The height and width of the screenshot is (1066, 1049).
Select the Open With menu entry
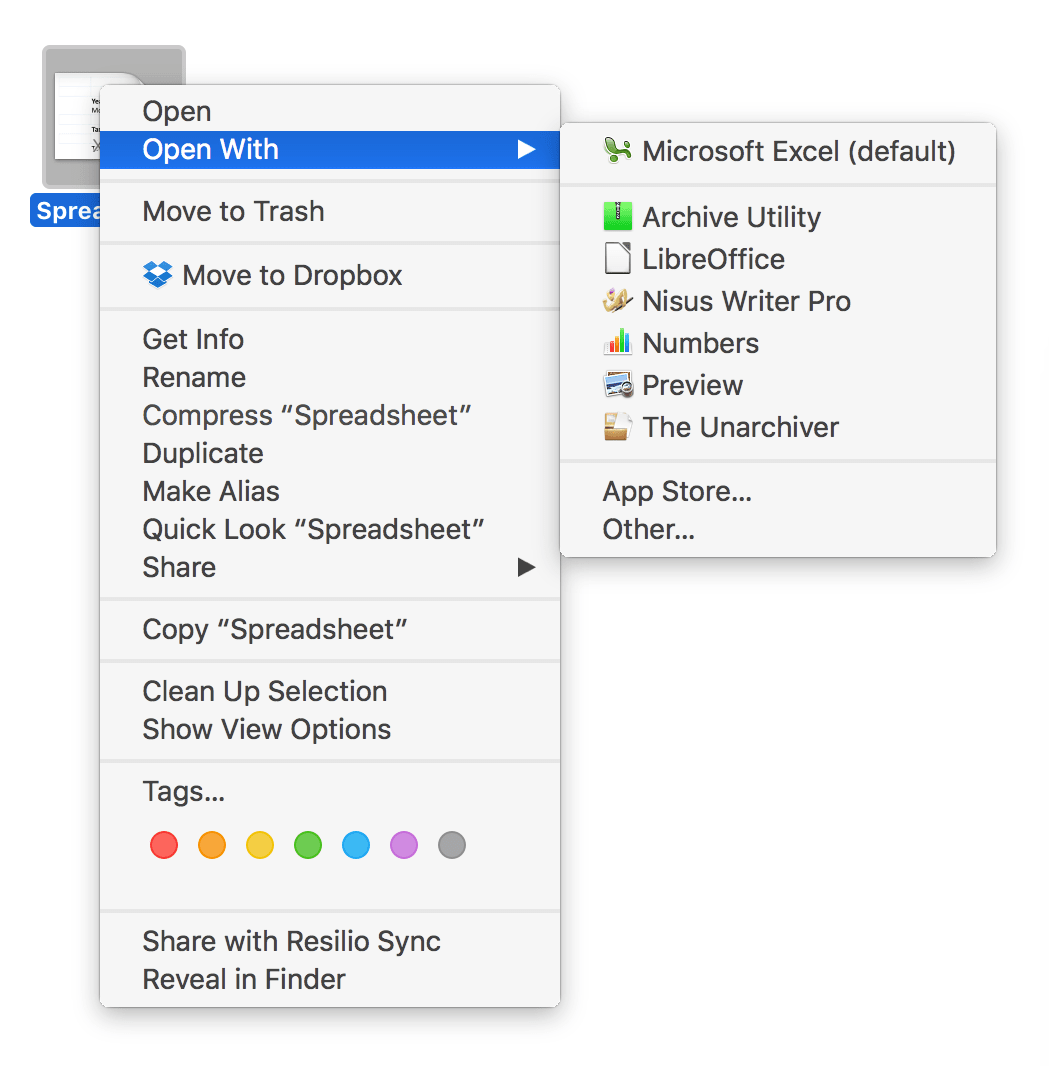(x=330, y=150)
